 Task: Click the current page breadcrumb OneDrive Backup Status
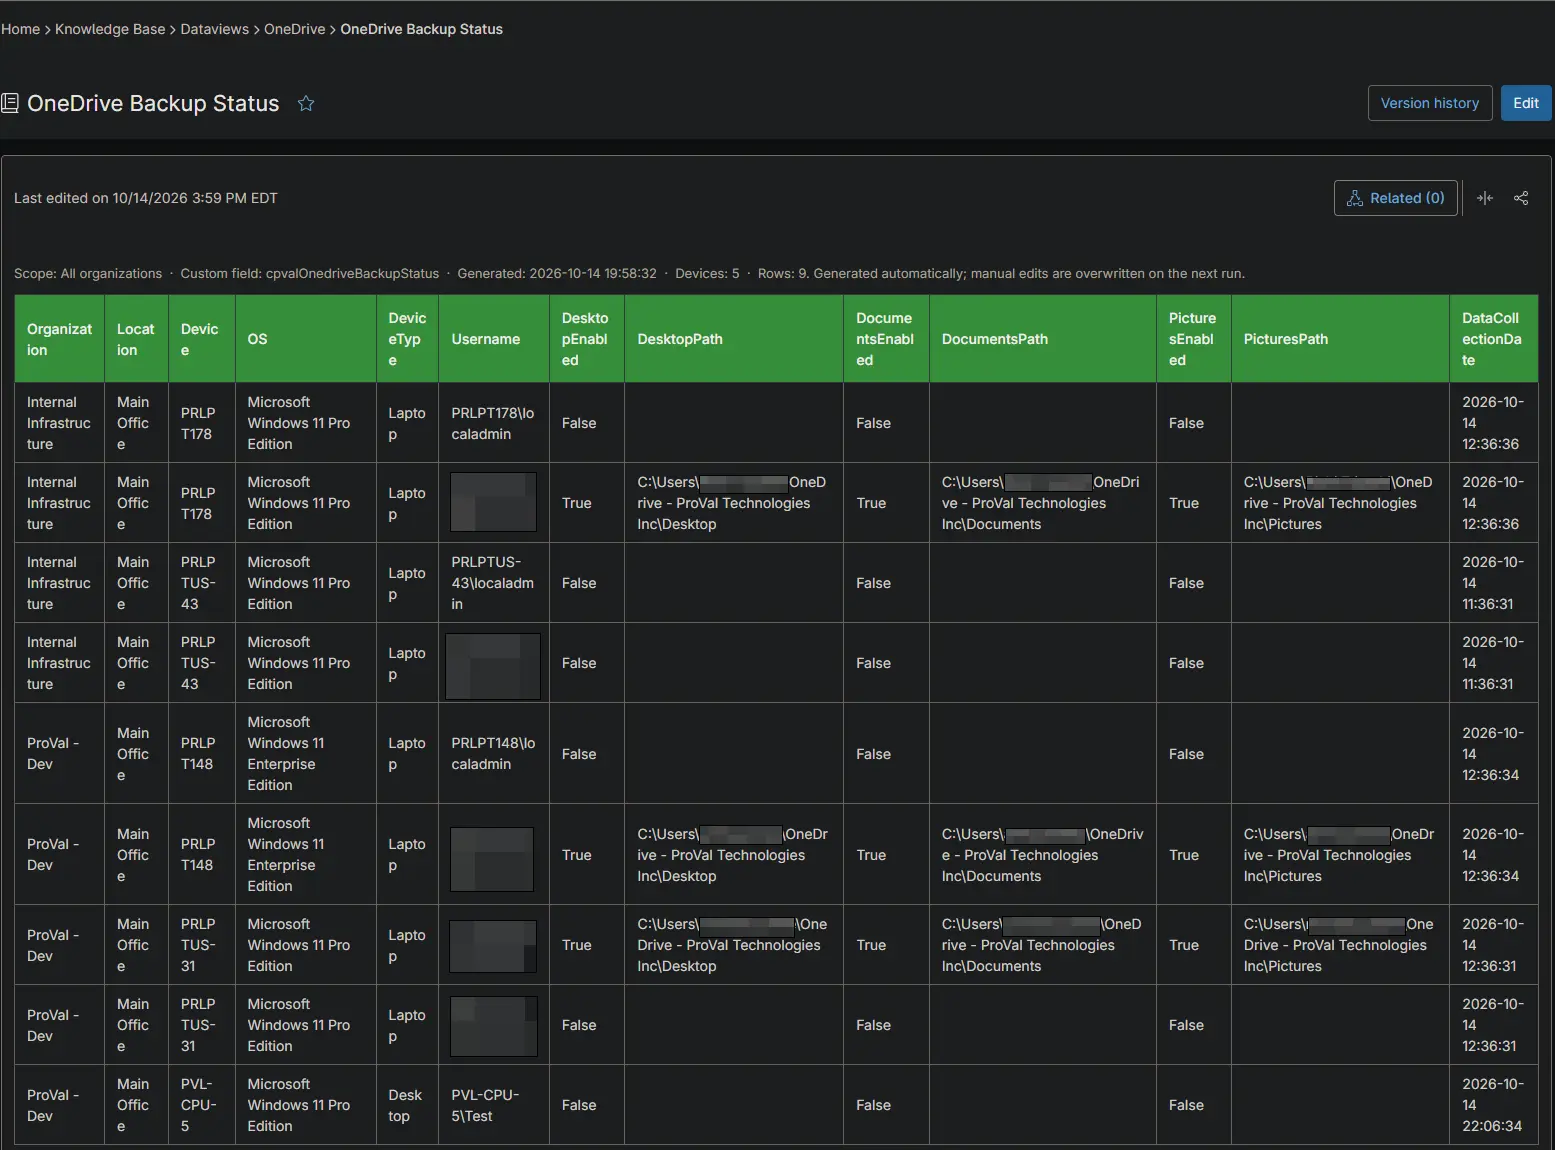coord(421,29)
